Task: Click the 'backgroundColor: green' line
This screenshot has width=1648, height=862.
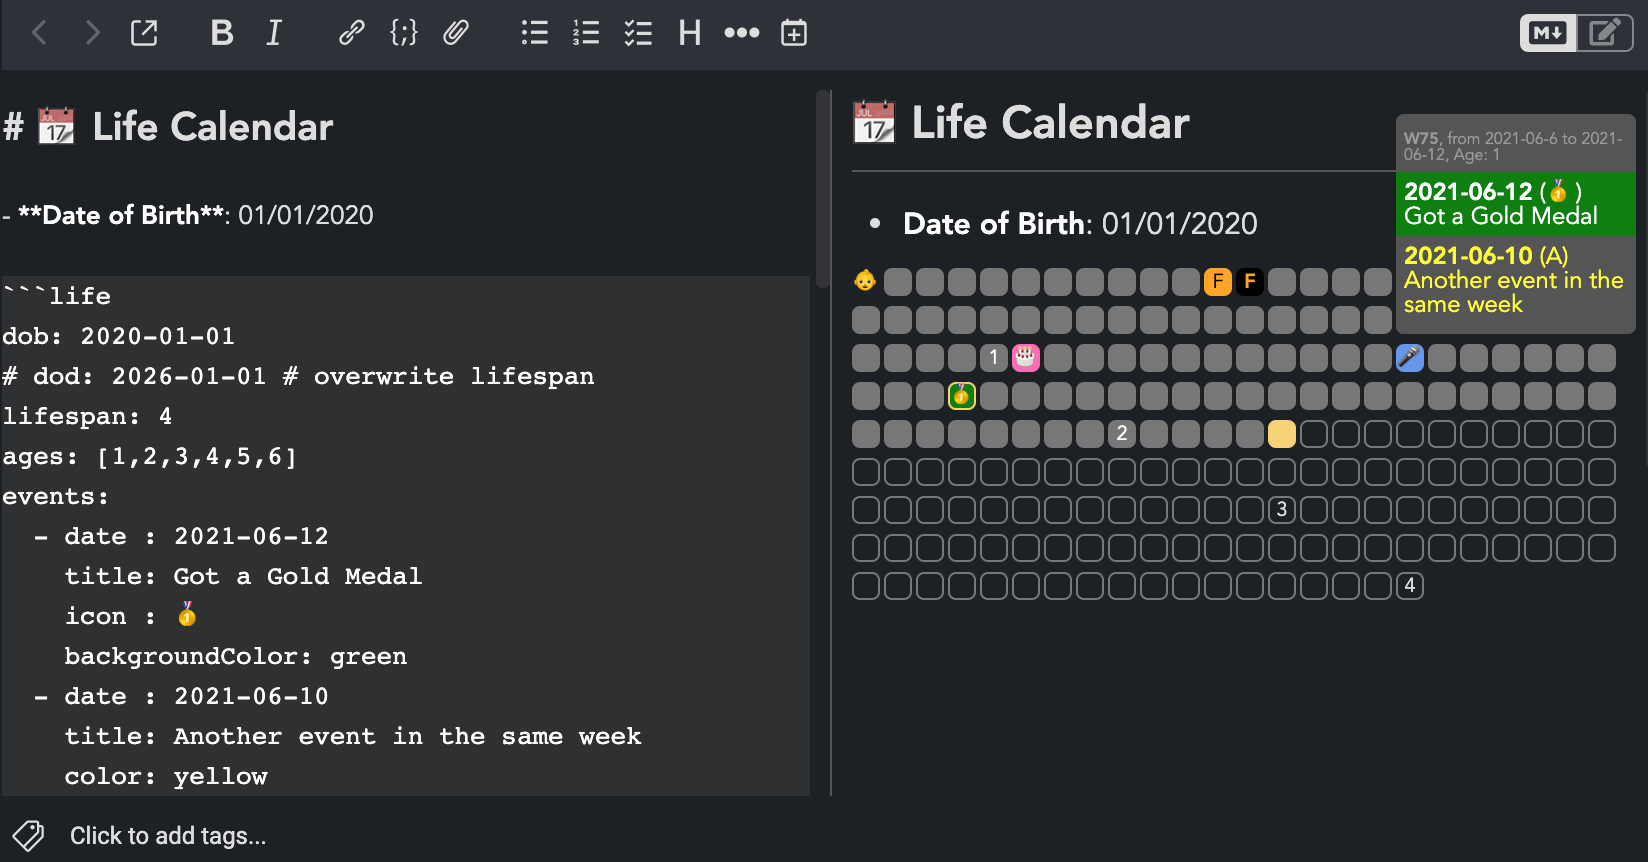Action: tap(236, 656)
